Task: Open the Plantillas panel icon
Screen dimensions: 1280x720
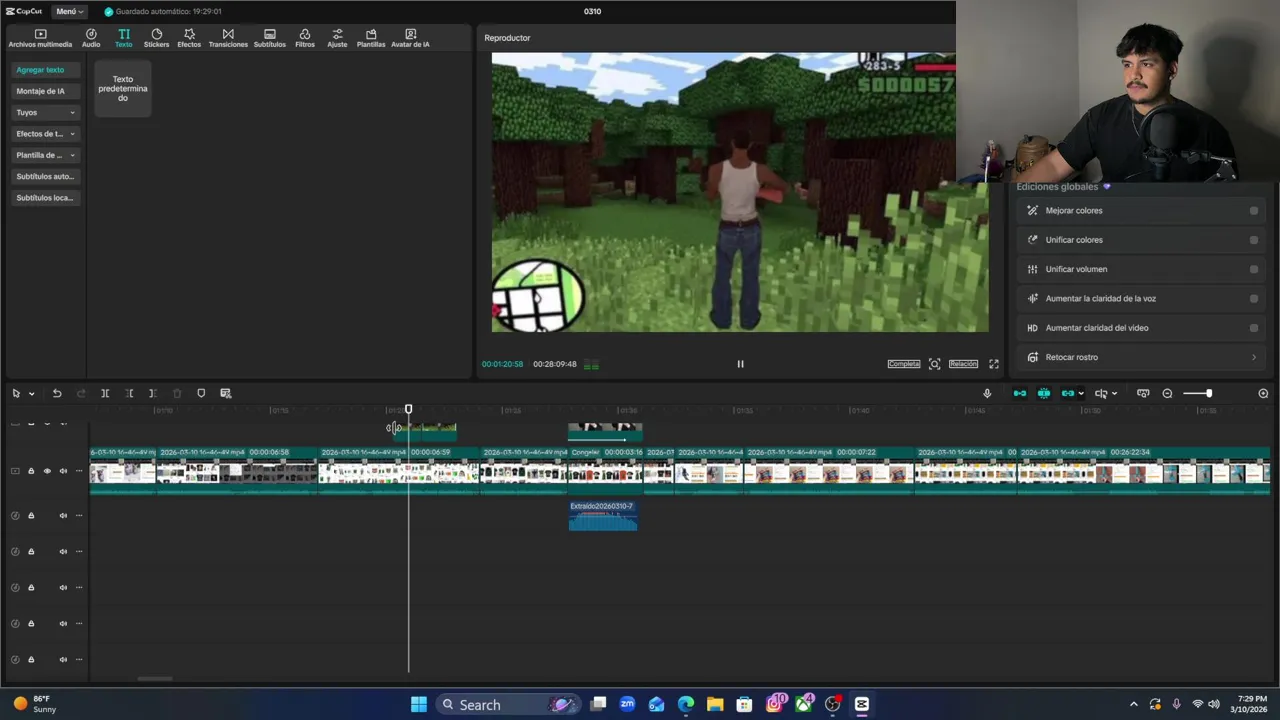Action: (x=371, y=38)
